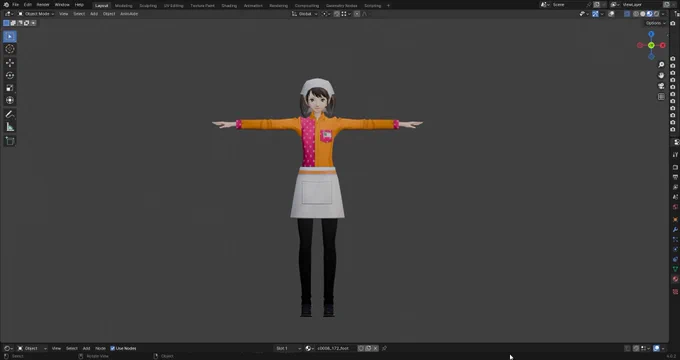
Task: Toggle the camera view gizmo
Action: (x=661, y=86)
